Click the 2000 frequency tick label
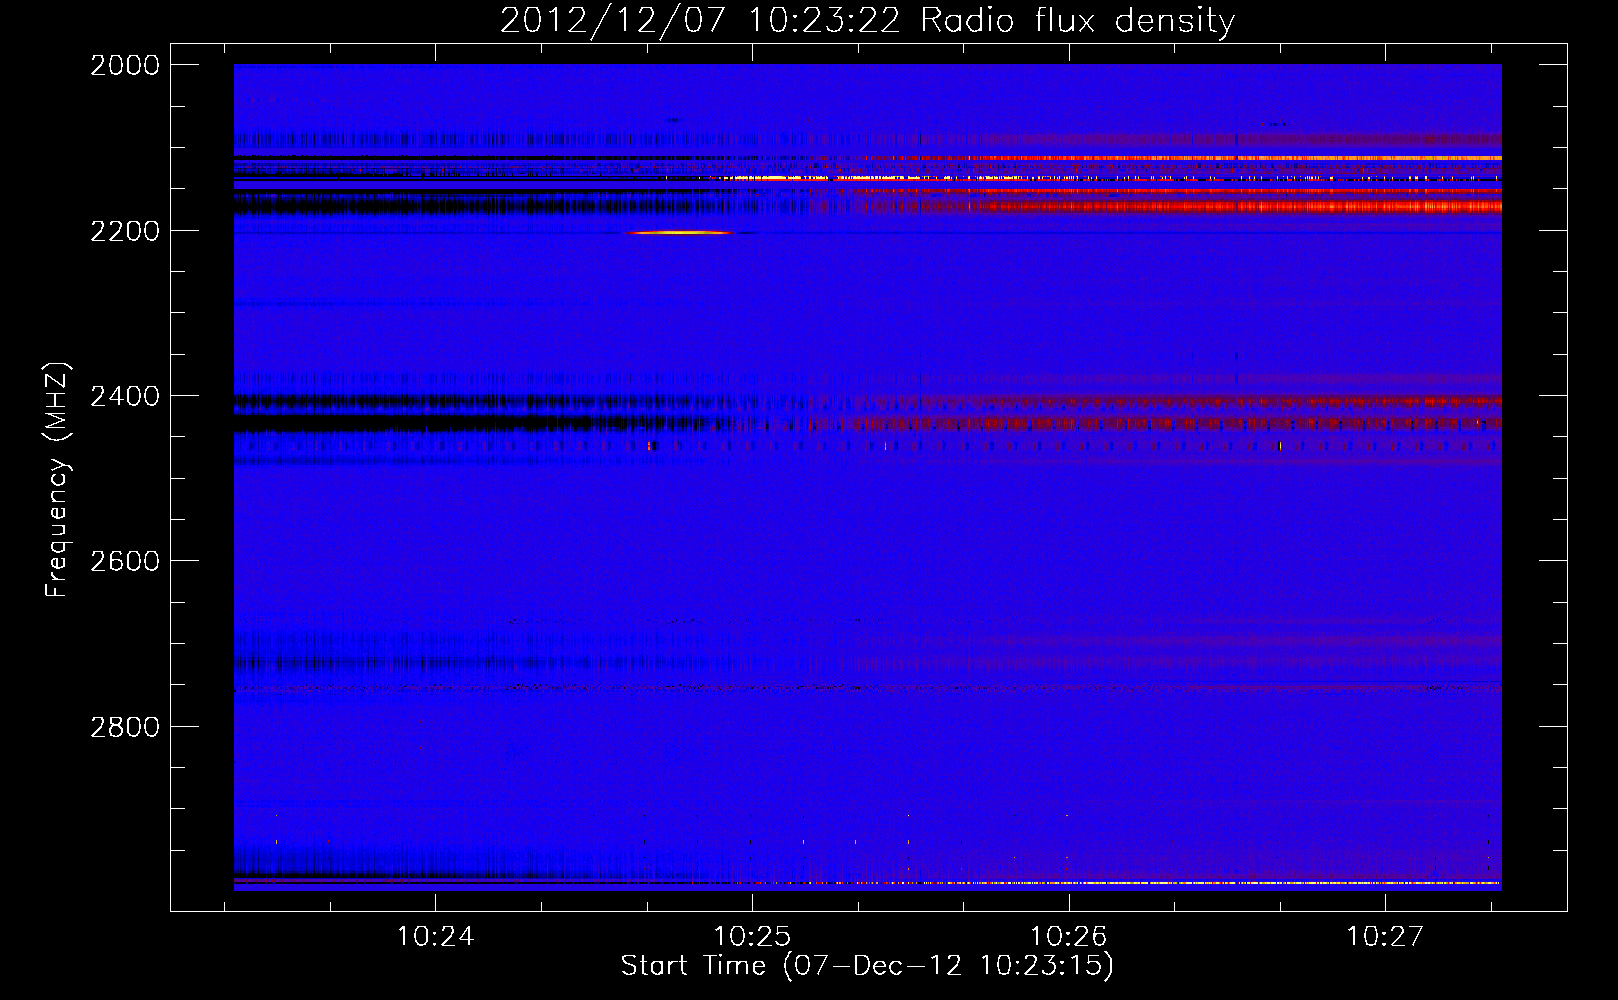Image resolution: width=1618 pixels, height=1000 pixels. point(125,65)
